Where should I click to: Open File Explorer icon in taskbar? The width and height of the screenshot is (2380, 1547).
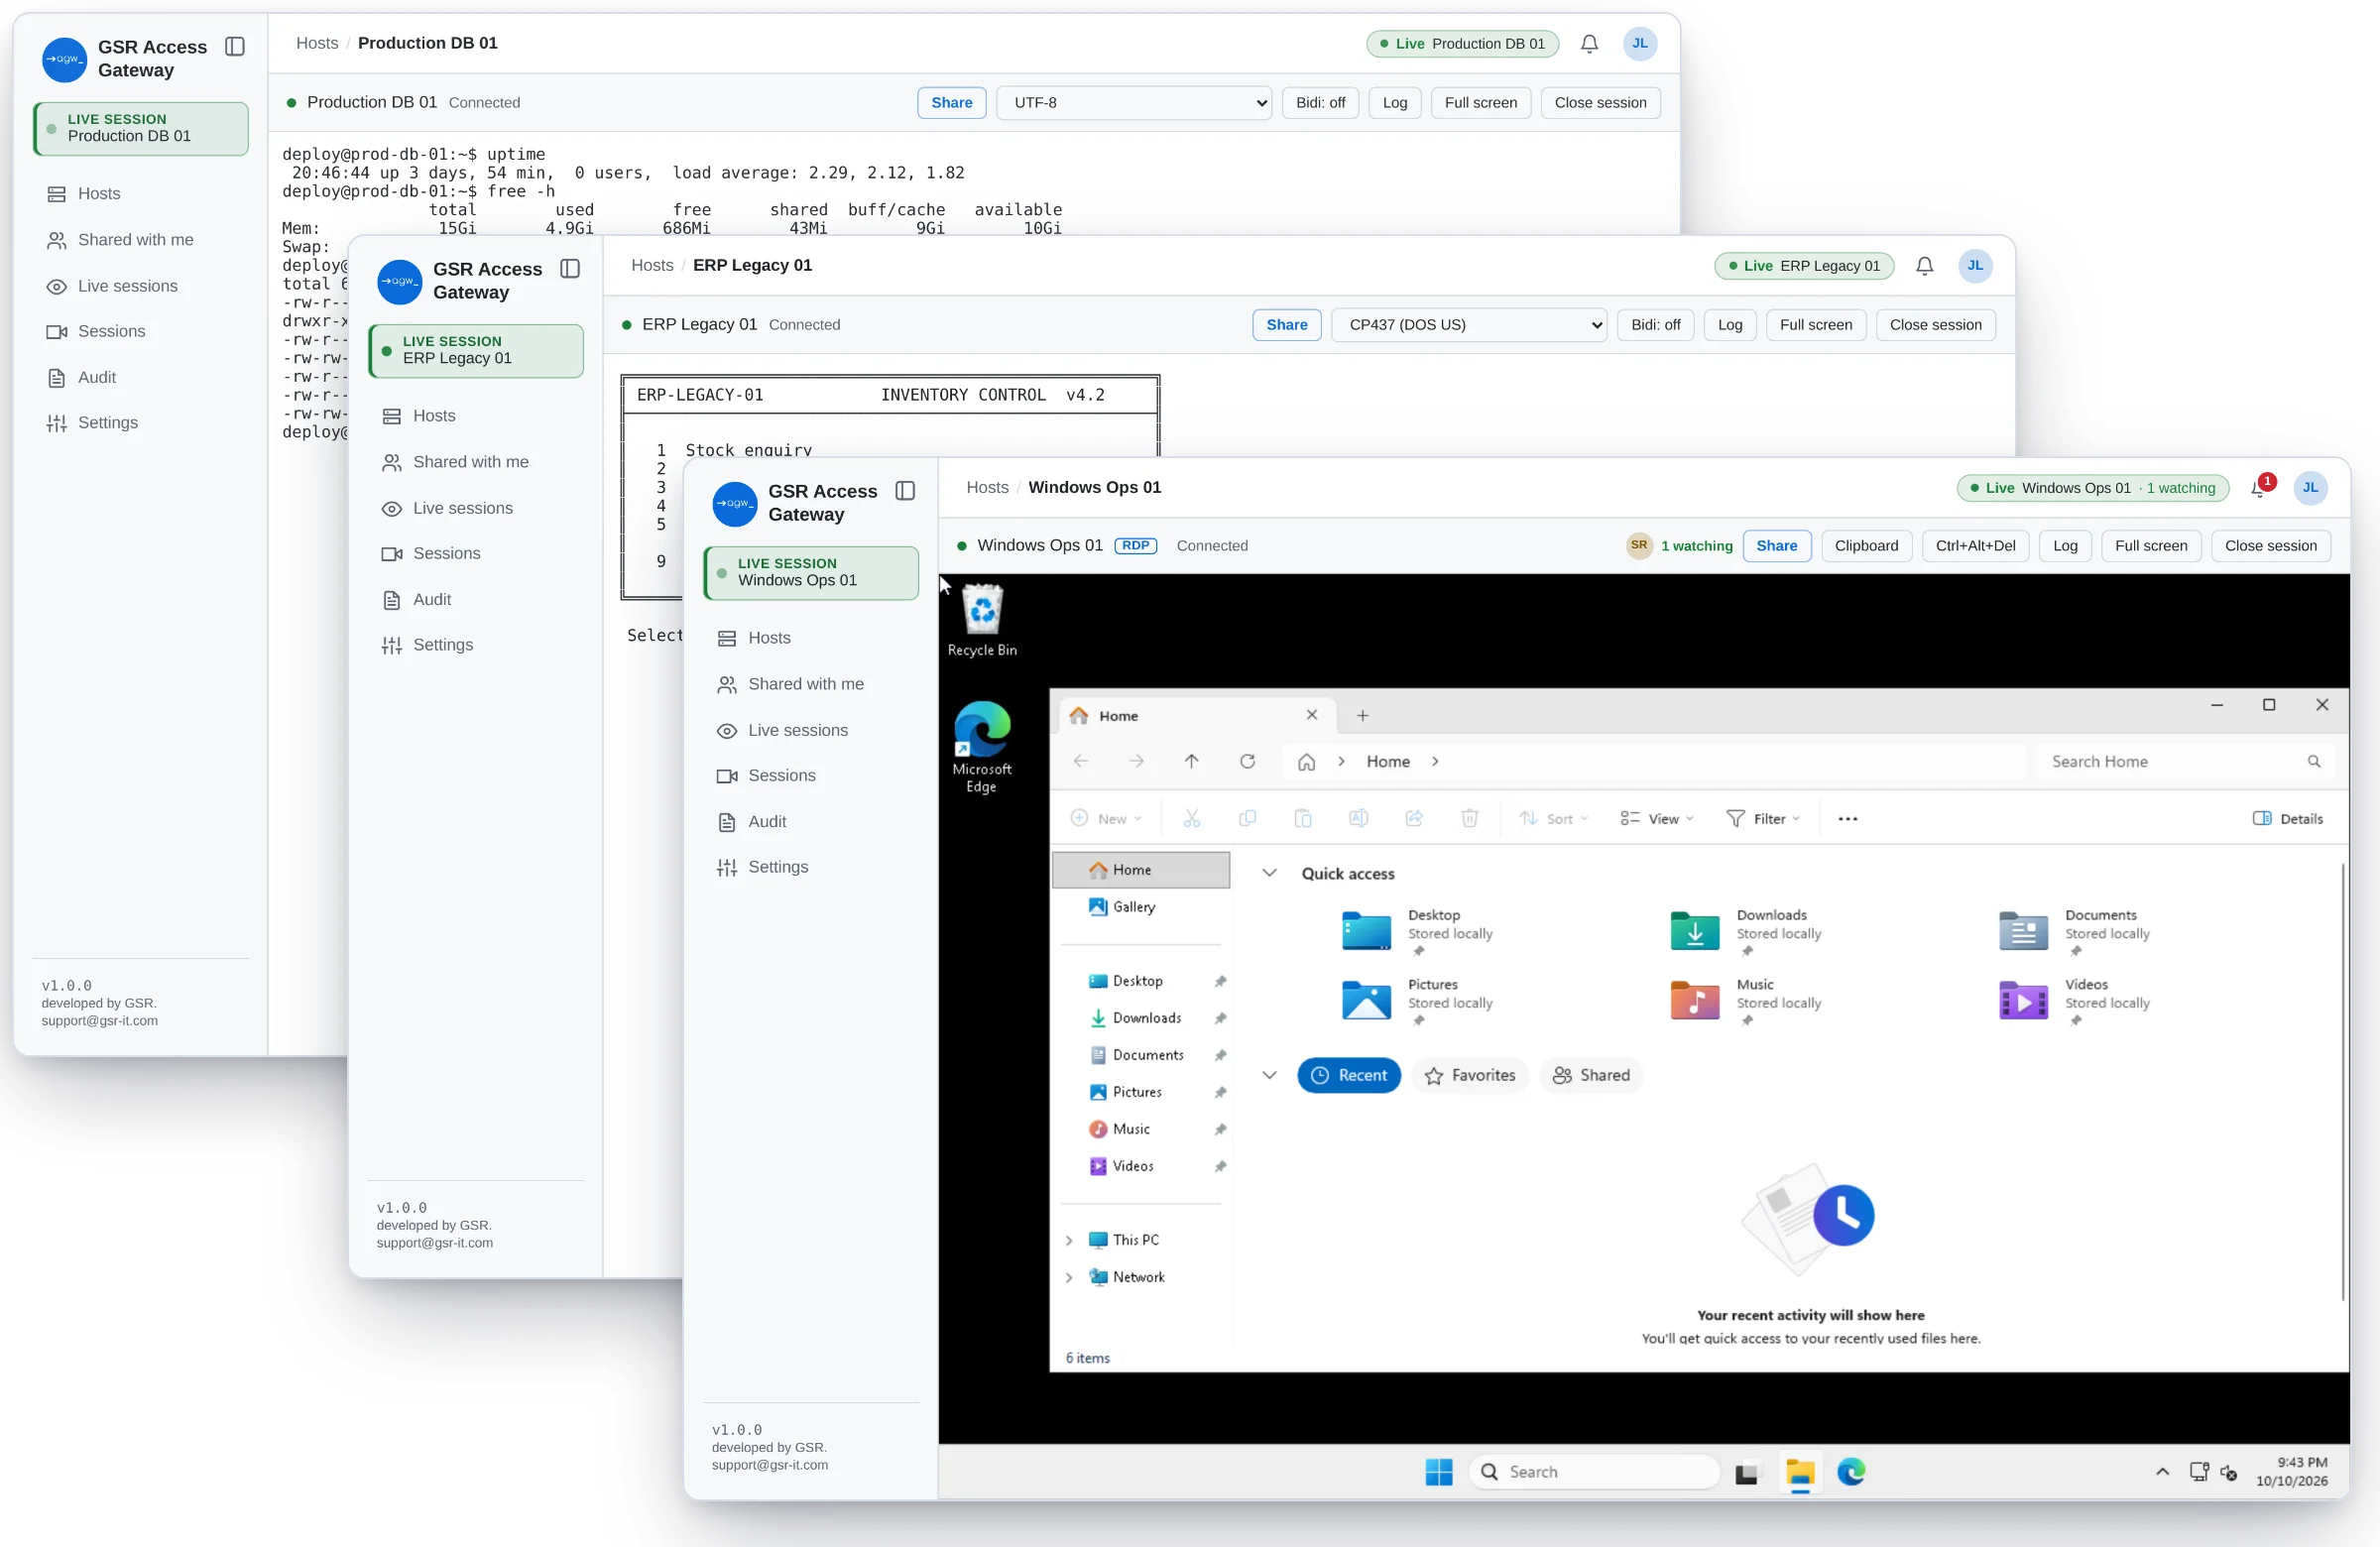[x=1799, y=1471]
